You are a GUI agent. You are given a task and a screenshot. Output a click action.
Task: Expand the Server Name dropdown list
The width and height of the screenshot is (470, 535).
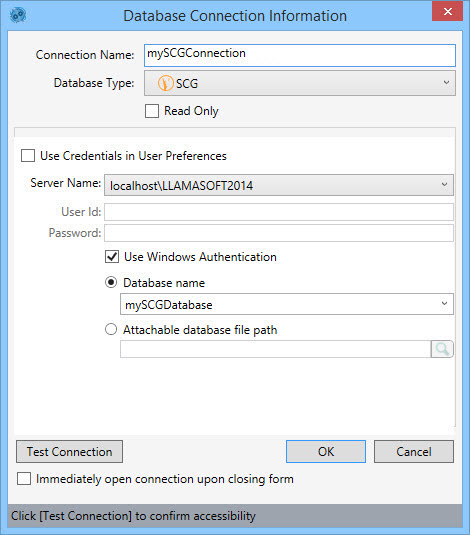[444, 185]
